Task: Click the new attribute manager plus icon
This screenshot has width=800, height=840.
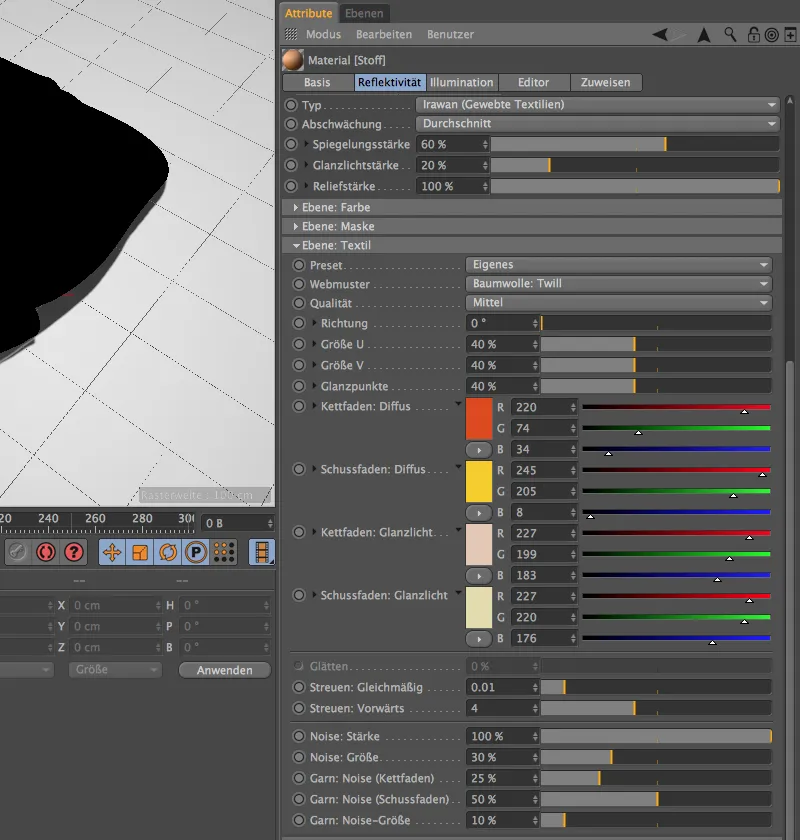Action: [790, 35]
